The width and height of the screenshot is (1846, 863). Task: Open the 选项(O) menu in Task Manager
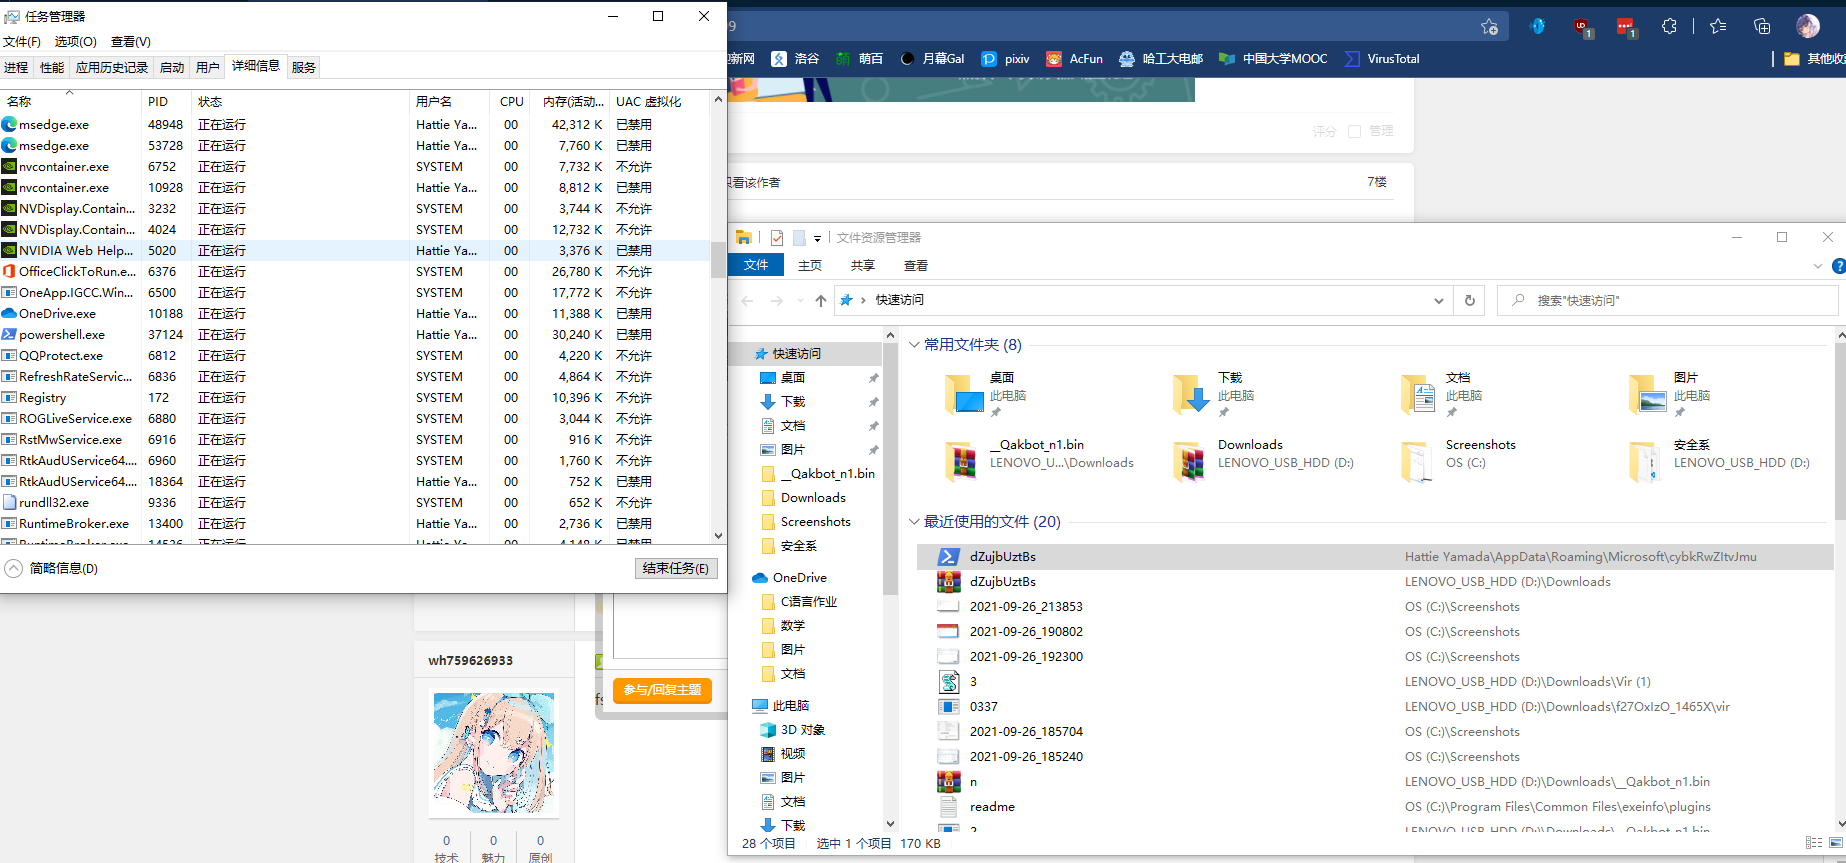pyautogui.click(x=75, y=42)
